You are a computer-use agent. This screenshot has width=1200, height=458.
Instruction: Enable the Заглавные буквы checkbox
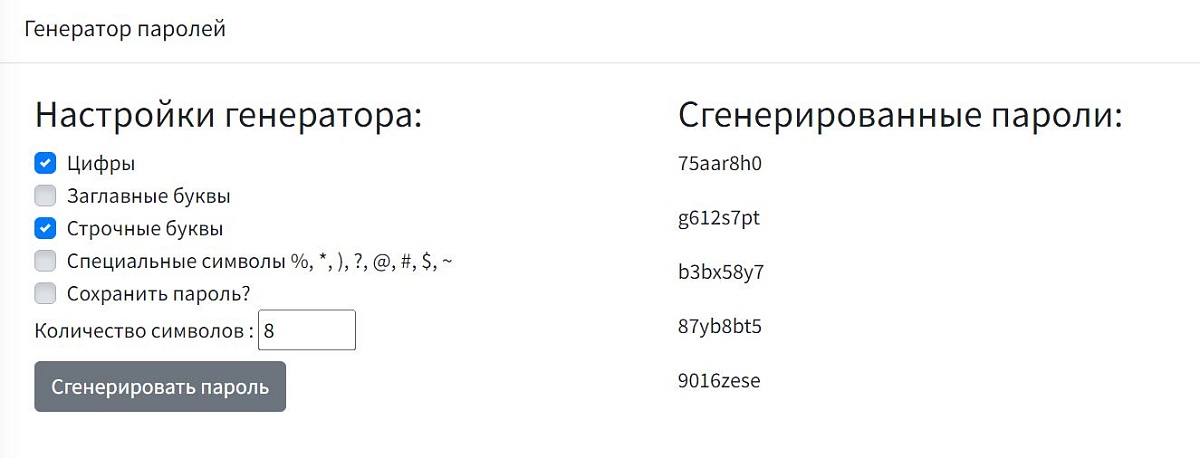pos(45,196)
